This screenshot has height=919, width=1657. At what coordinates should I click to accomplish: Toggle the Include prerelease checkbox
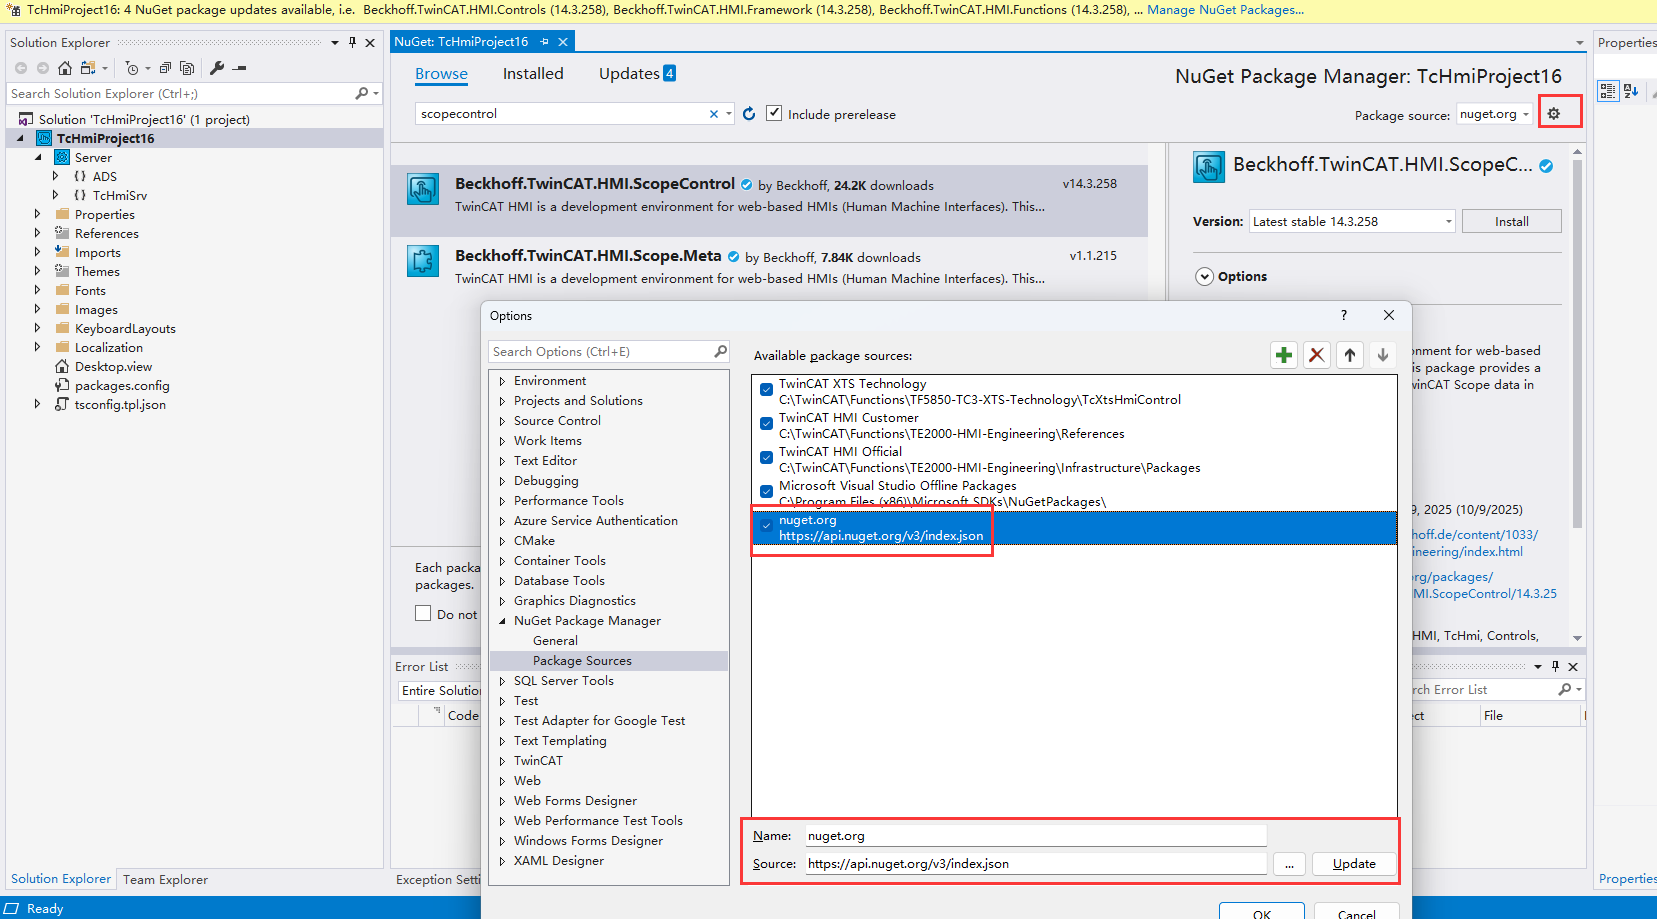[x=774, y=113]
